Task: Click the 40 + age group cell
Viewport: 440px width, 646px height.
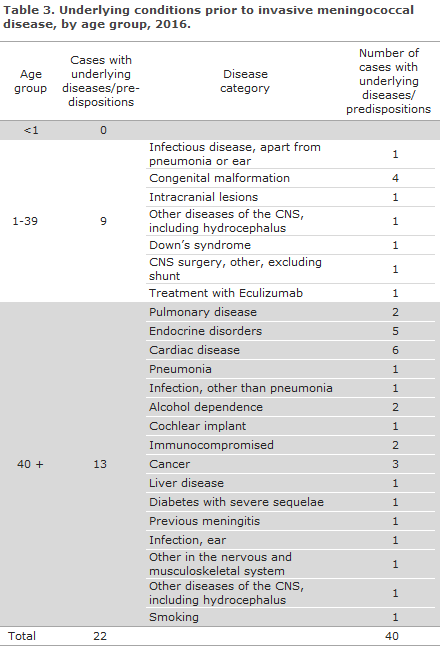Action: pos(30,464)
